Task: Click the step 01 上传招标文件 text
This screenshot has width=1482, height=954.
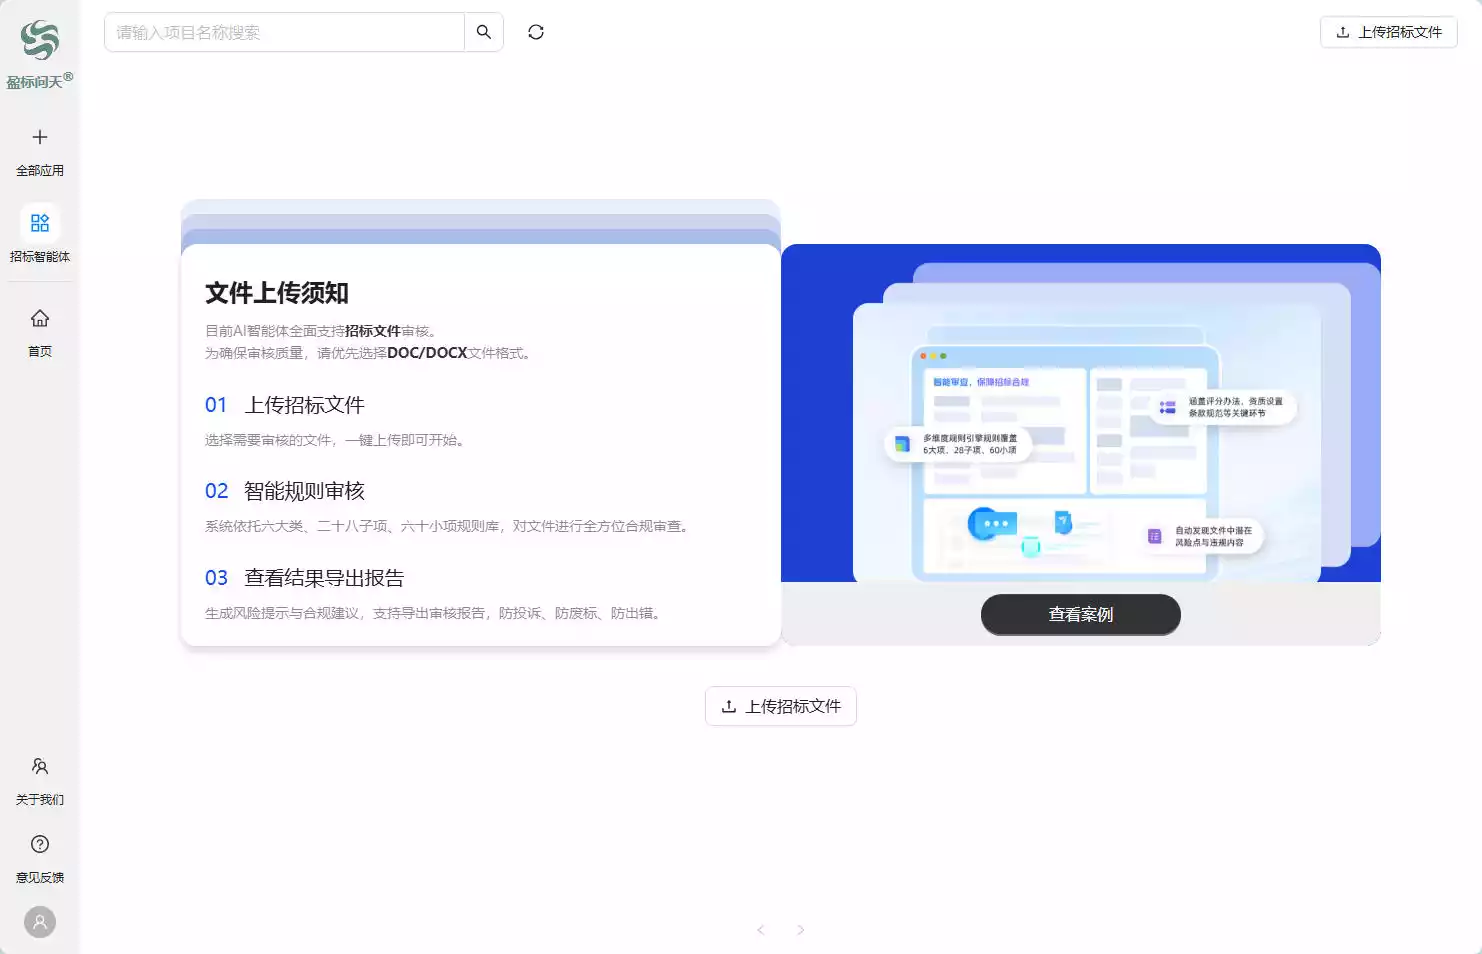Action: [305, 405]
